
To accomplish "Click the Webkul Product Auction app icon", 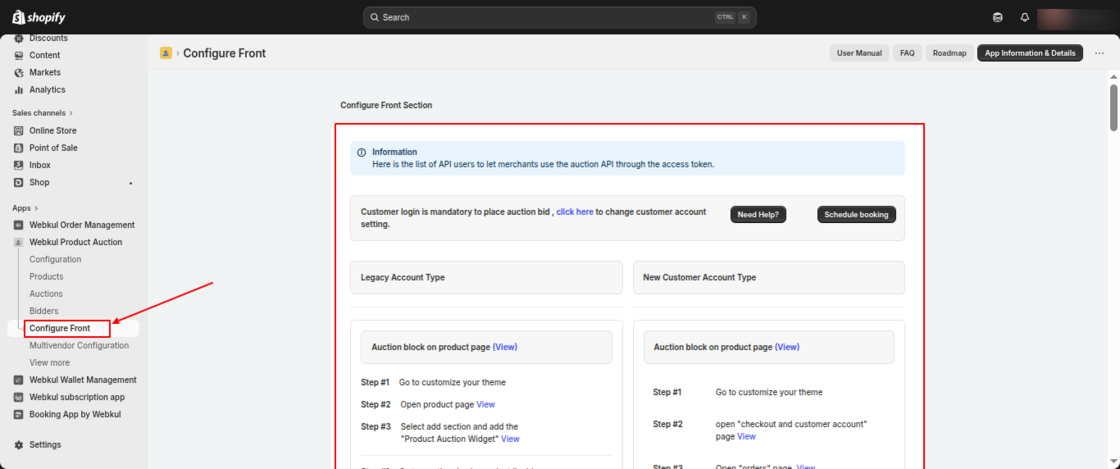I will [x=19, y=242].
